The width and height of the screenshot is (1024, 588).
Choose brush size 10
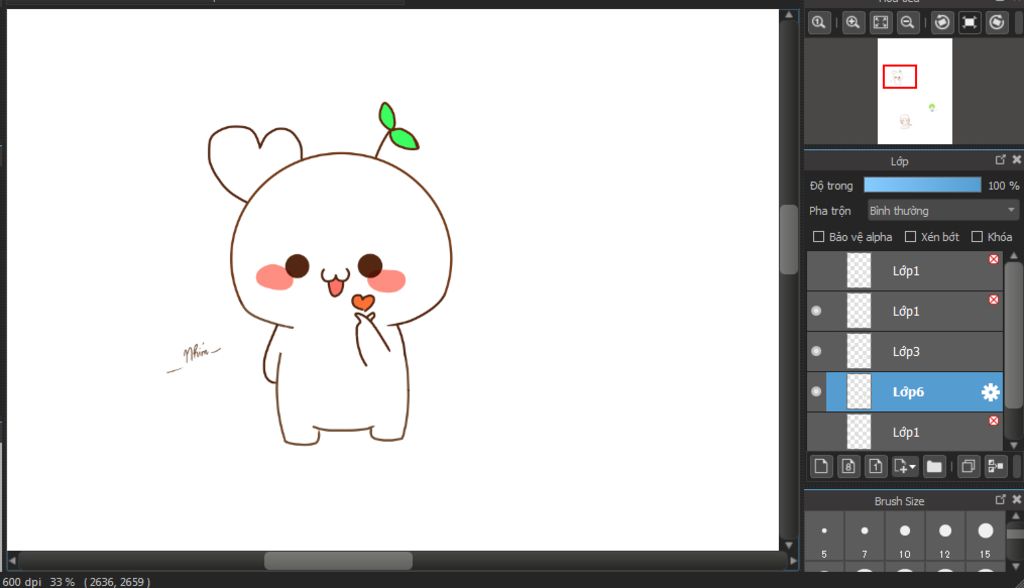coord(904,538)
